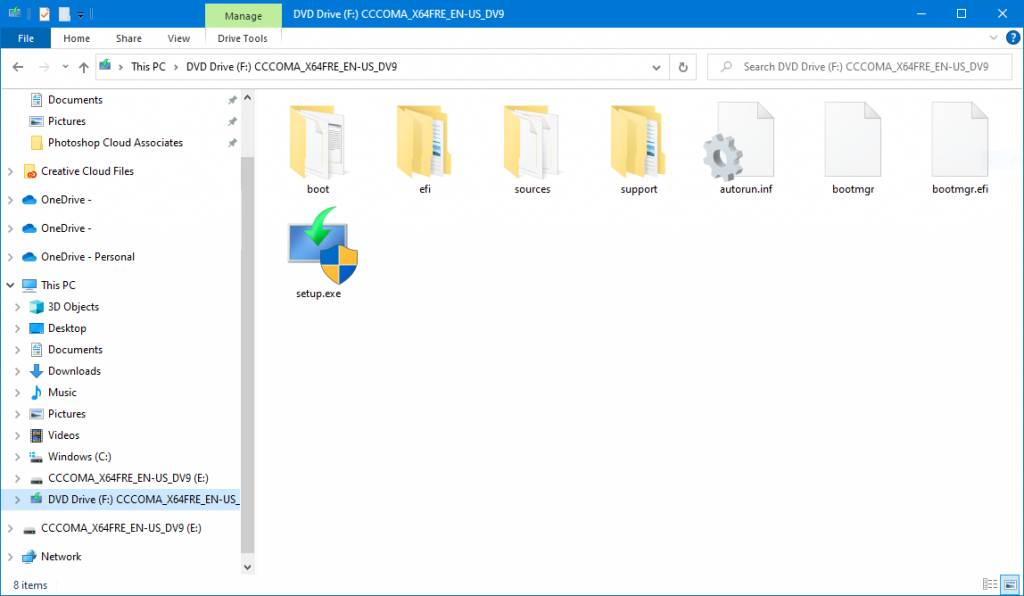The height and width of the screenshot is (596, 1024).
Task: Open the Home ribbon tab
Action: 76,39
